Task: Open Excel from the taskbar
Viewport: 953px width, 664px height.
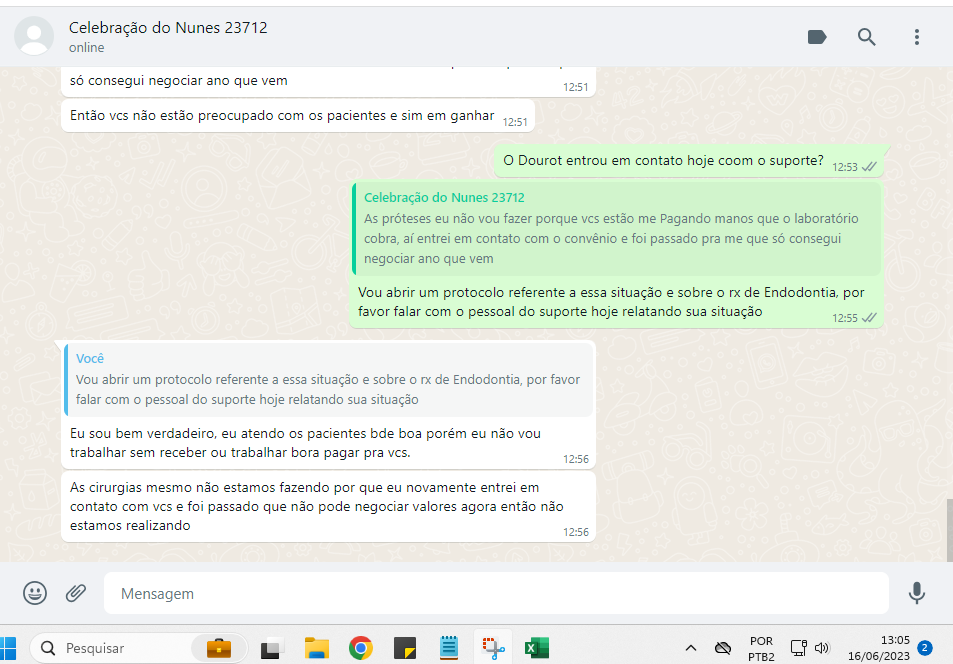Action: [537, 648]
